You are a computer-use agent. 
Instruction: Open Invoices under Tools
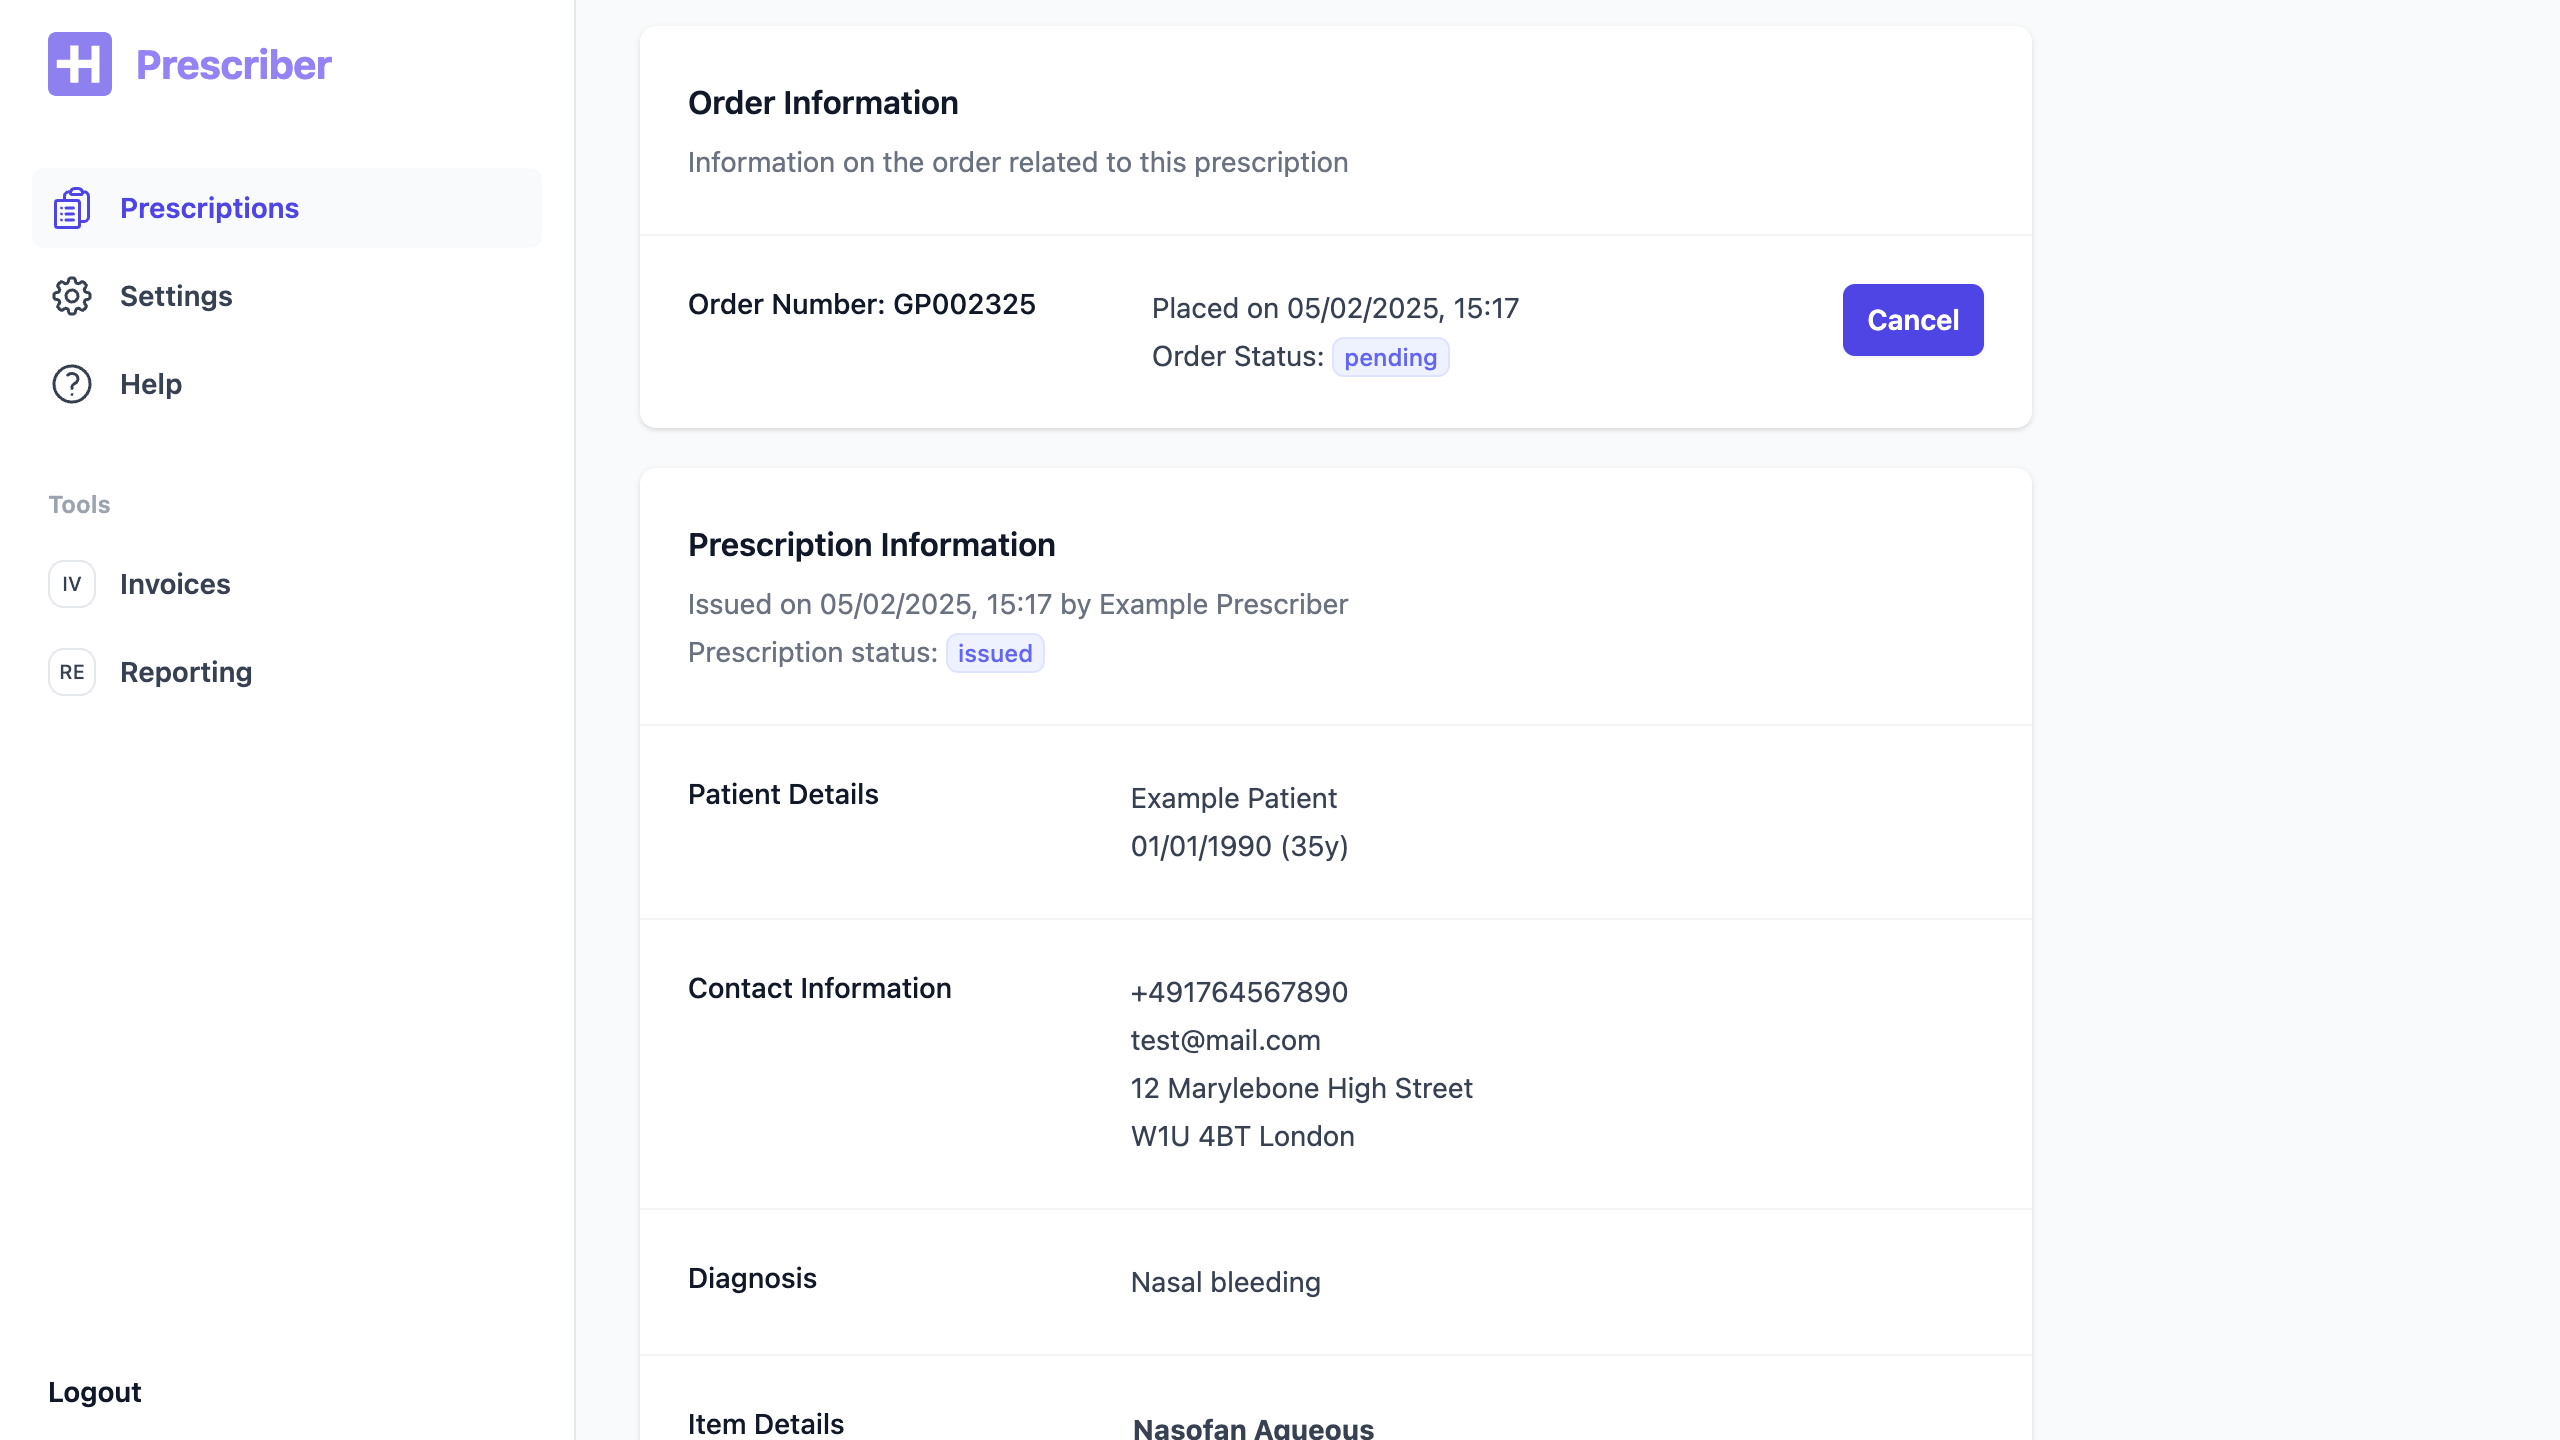tap(175, 584)
